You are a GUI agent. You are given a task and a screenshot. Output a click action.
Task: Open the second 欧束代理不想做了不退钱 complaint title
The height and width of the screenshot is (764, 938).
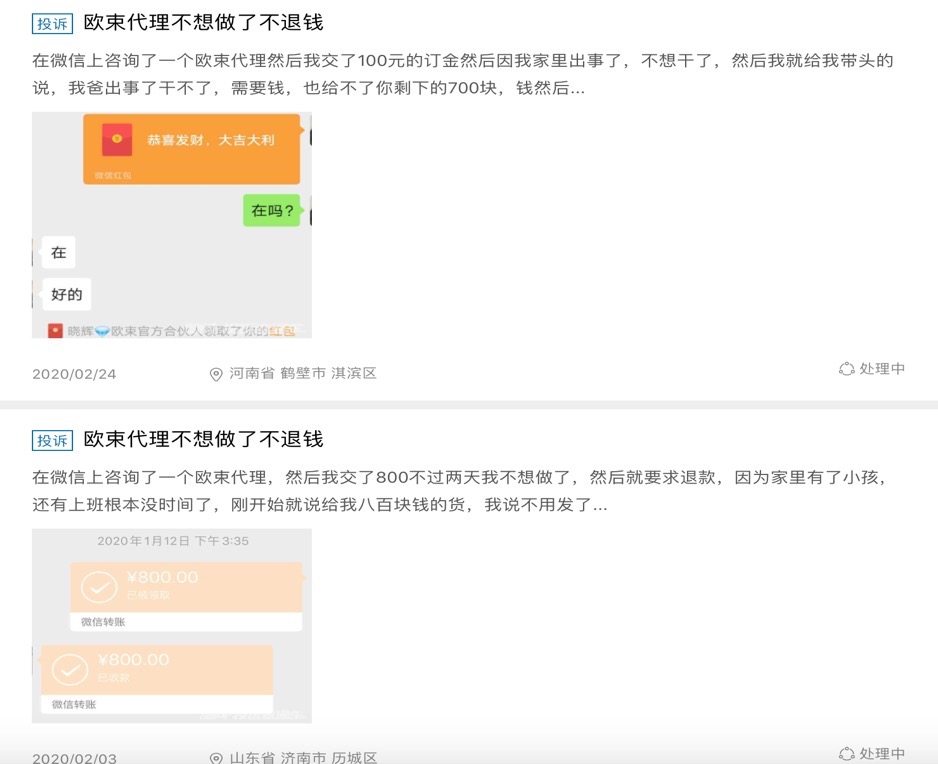(x=203, y=439)
